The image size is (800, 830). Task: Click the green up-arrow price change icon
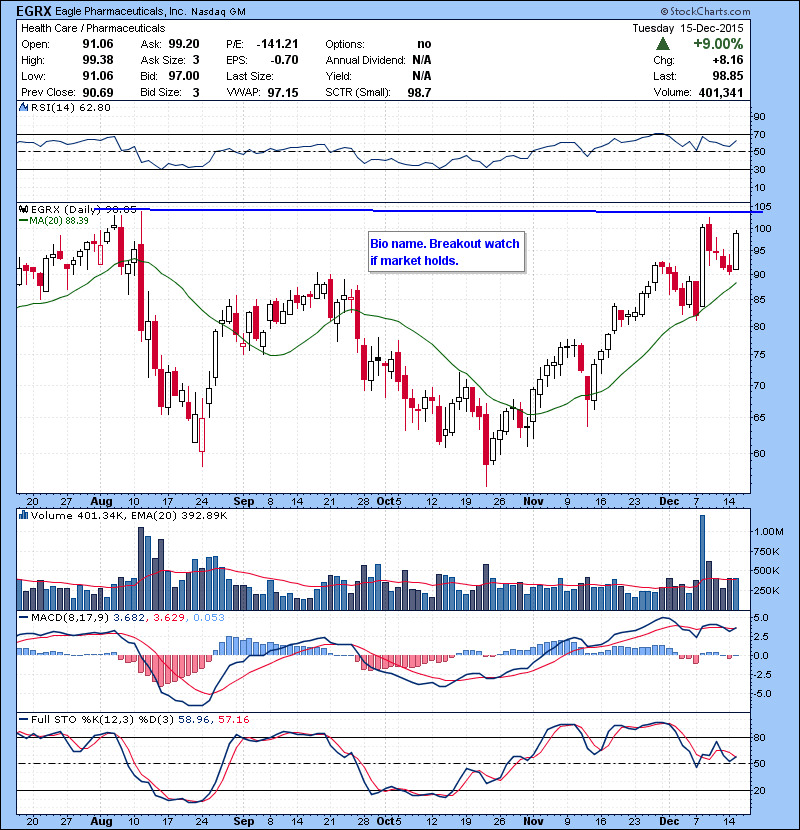(663, 43)
